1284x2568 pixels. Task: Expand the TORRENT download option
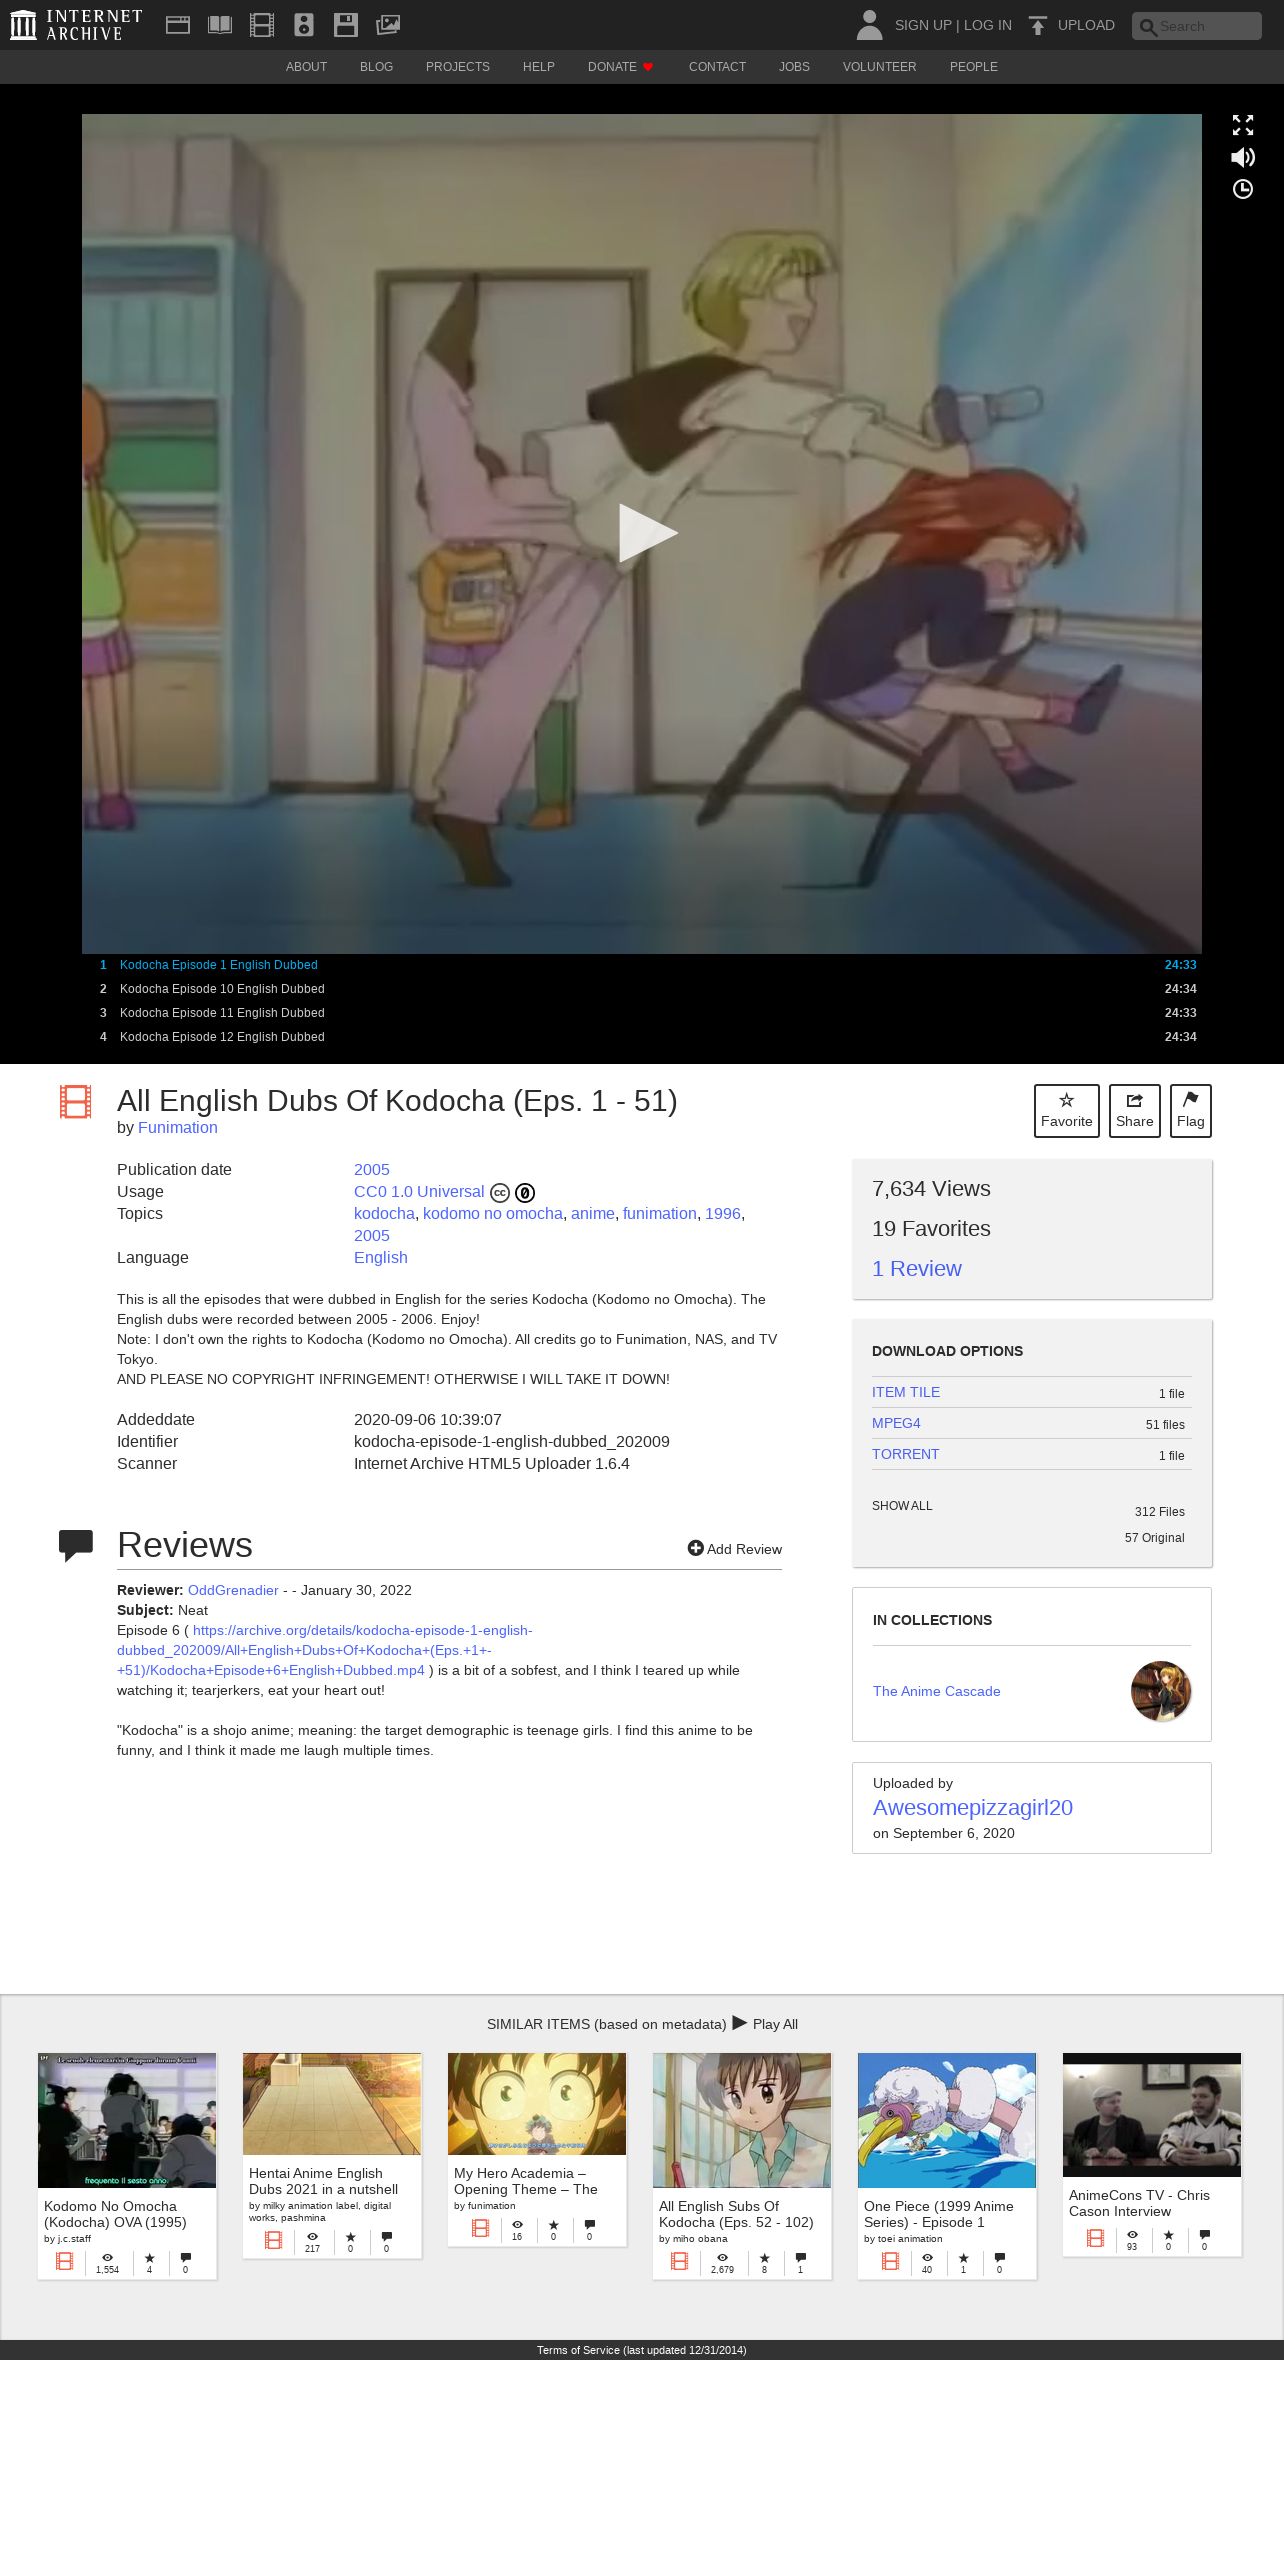coord(906,1454)
